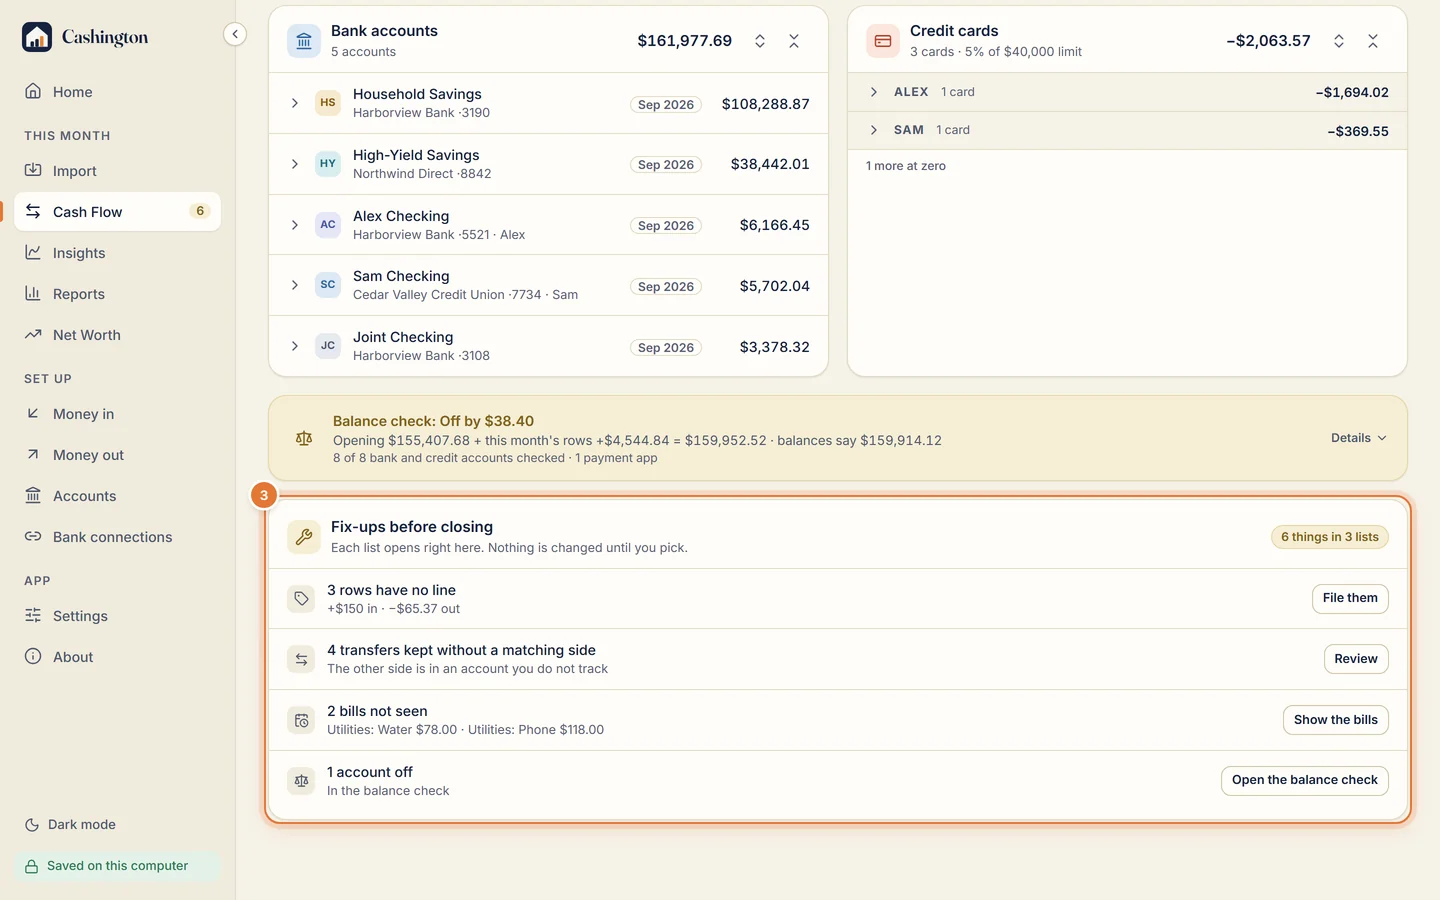Open Reports from the sidebar
This screenshot has width=1440, height=900.
coord(118,294)
